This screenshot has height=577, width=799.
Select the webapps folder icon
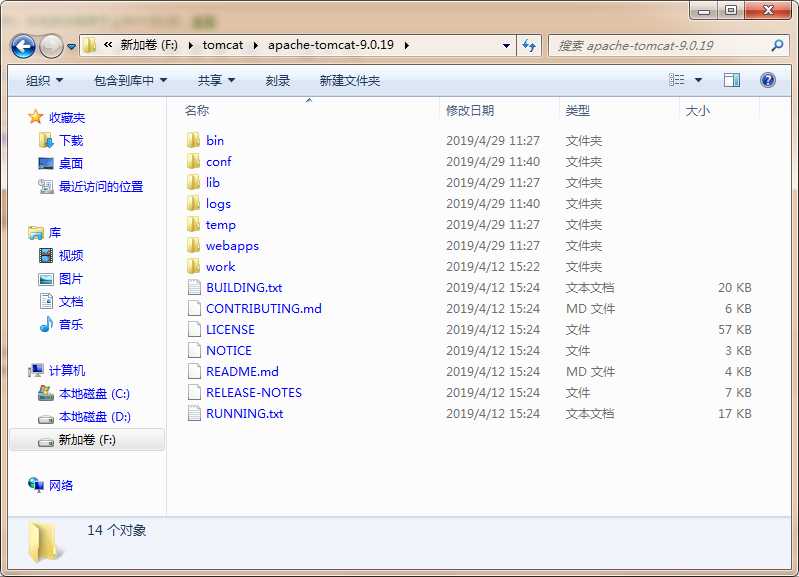click(x=194, y=245)
